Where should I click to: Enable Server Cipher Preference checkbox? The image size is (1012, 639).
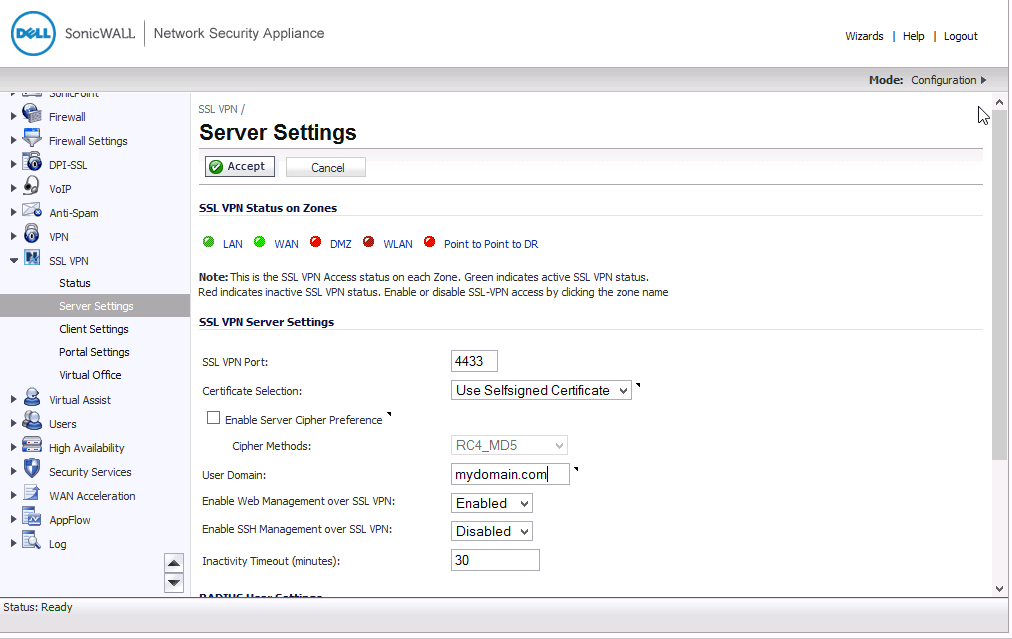click(x=213, y=418)
